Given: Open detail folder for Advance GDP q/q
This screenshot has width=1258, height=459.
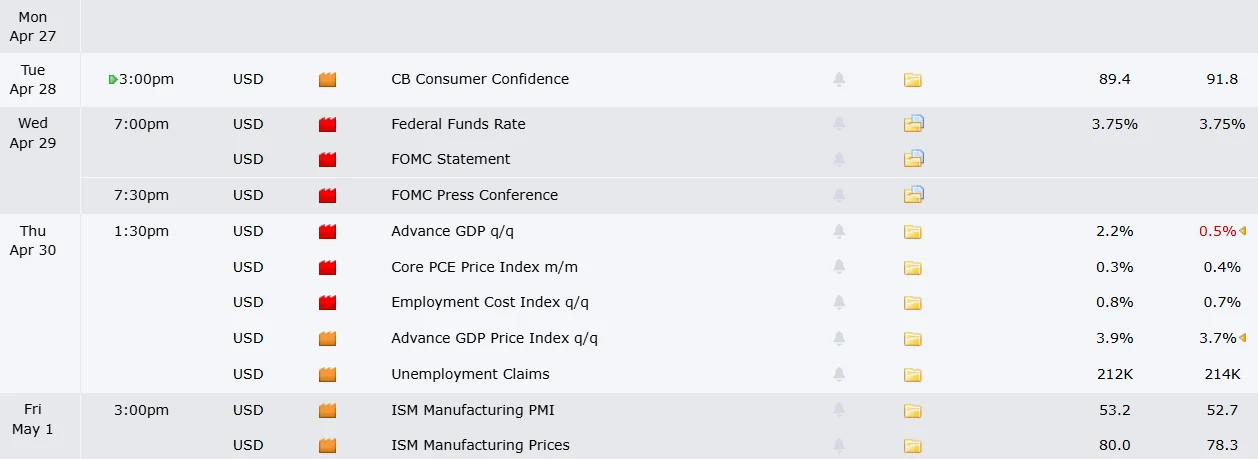Looking at the screenshot, I should (912, 232).
